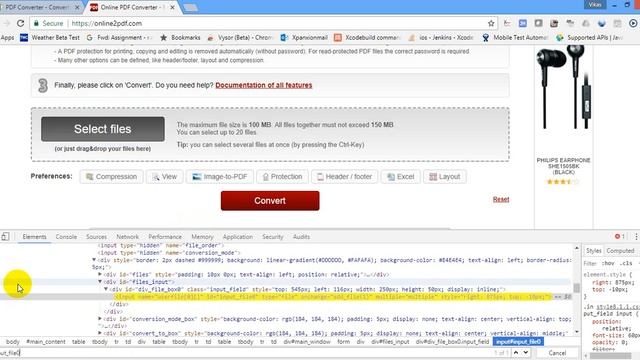
Task: Switch to DevTools Performance tab
Action: [x=165, y=237]
